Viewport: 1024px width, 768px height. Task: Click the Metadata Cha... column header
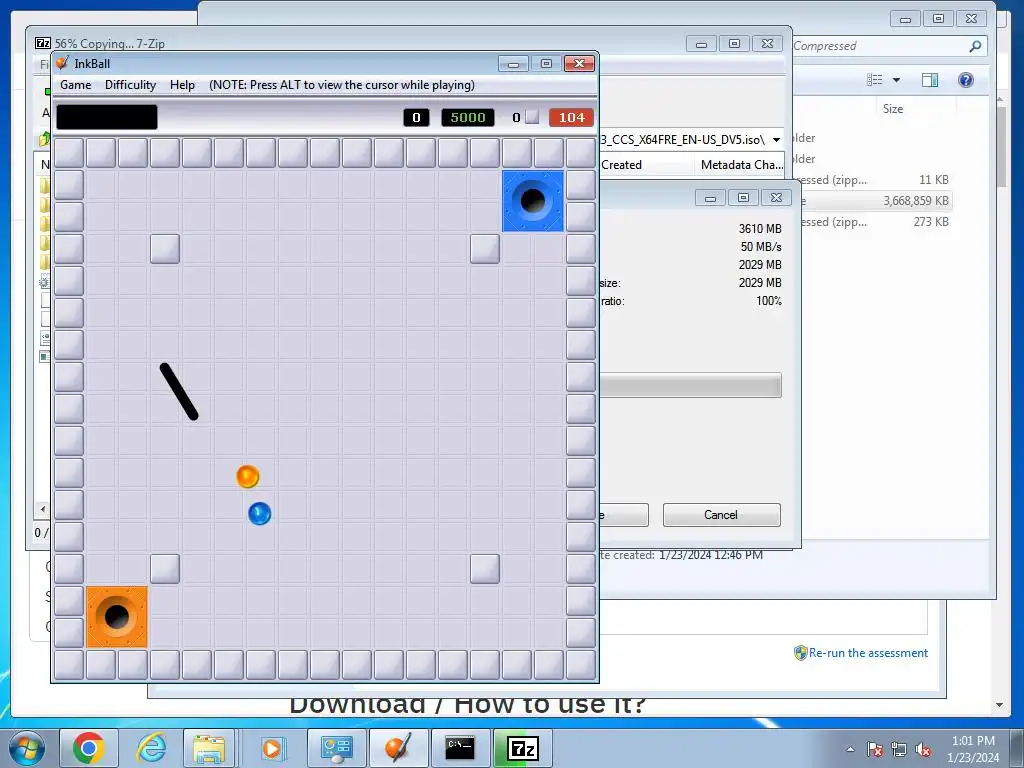[741, 165]
